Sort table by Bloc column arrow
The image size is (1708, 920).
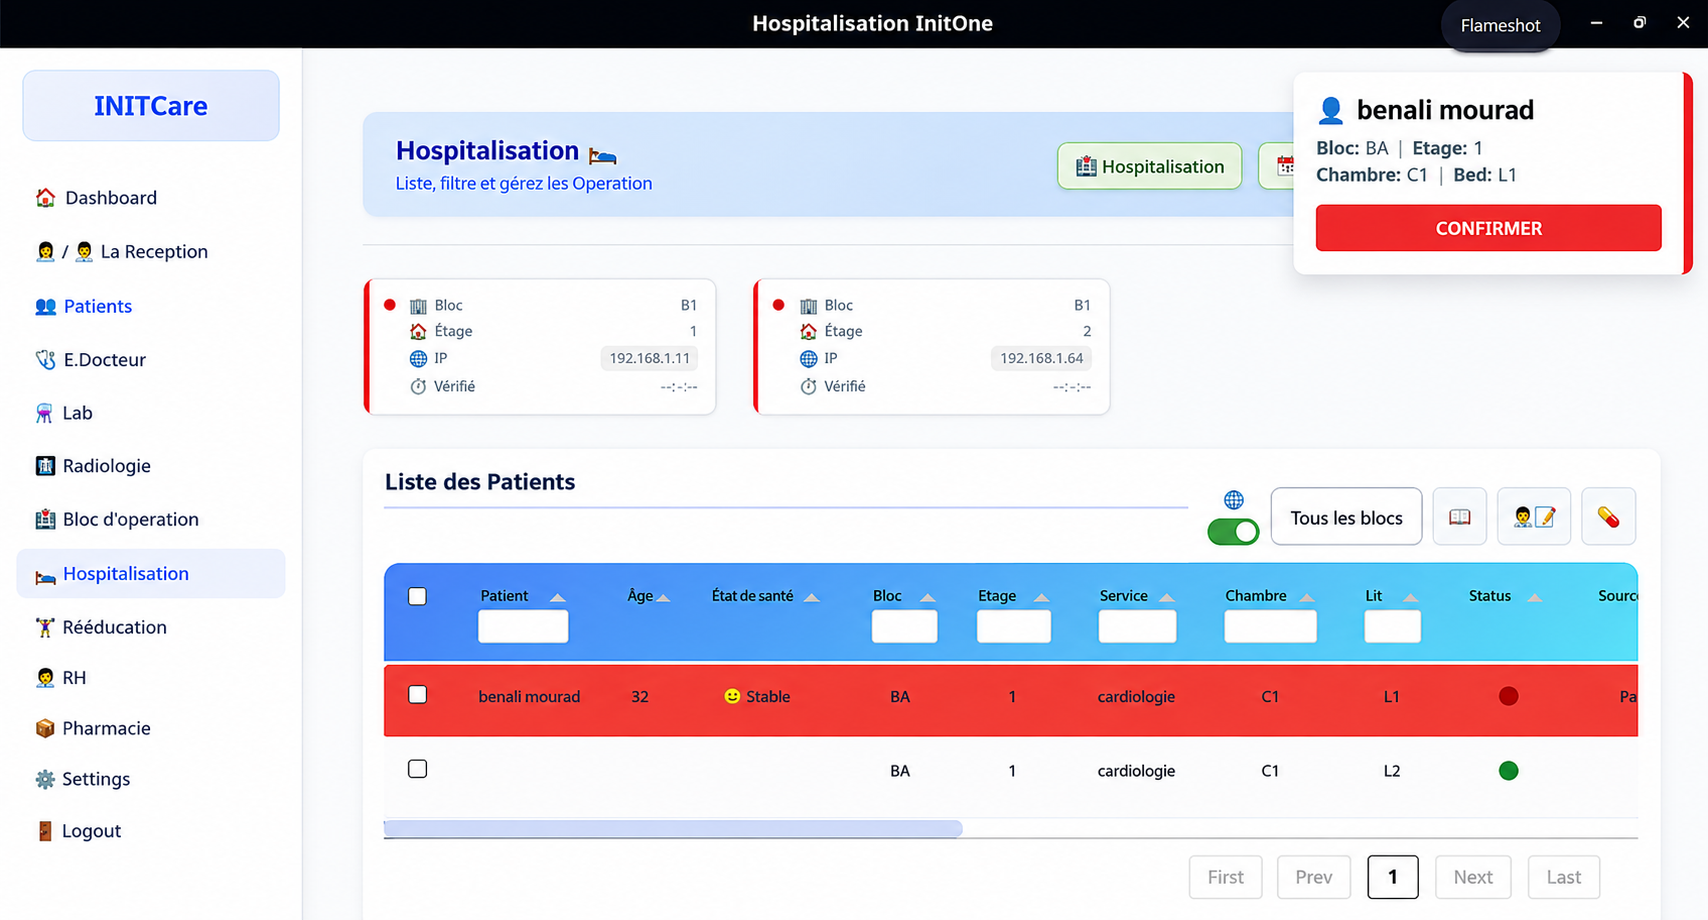coord(928,597)
